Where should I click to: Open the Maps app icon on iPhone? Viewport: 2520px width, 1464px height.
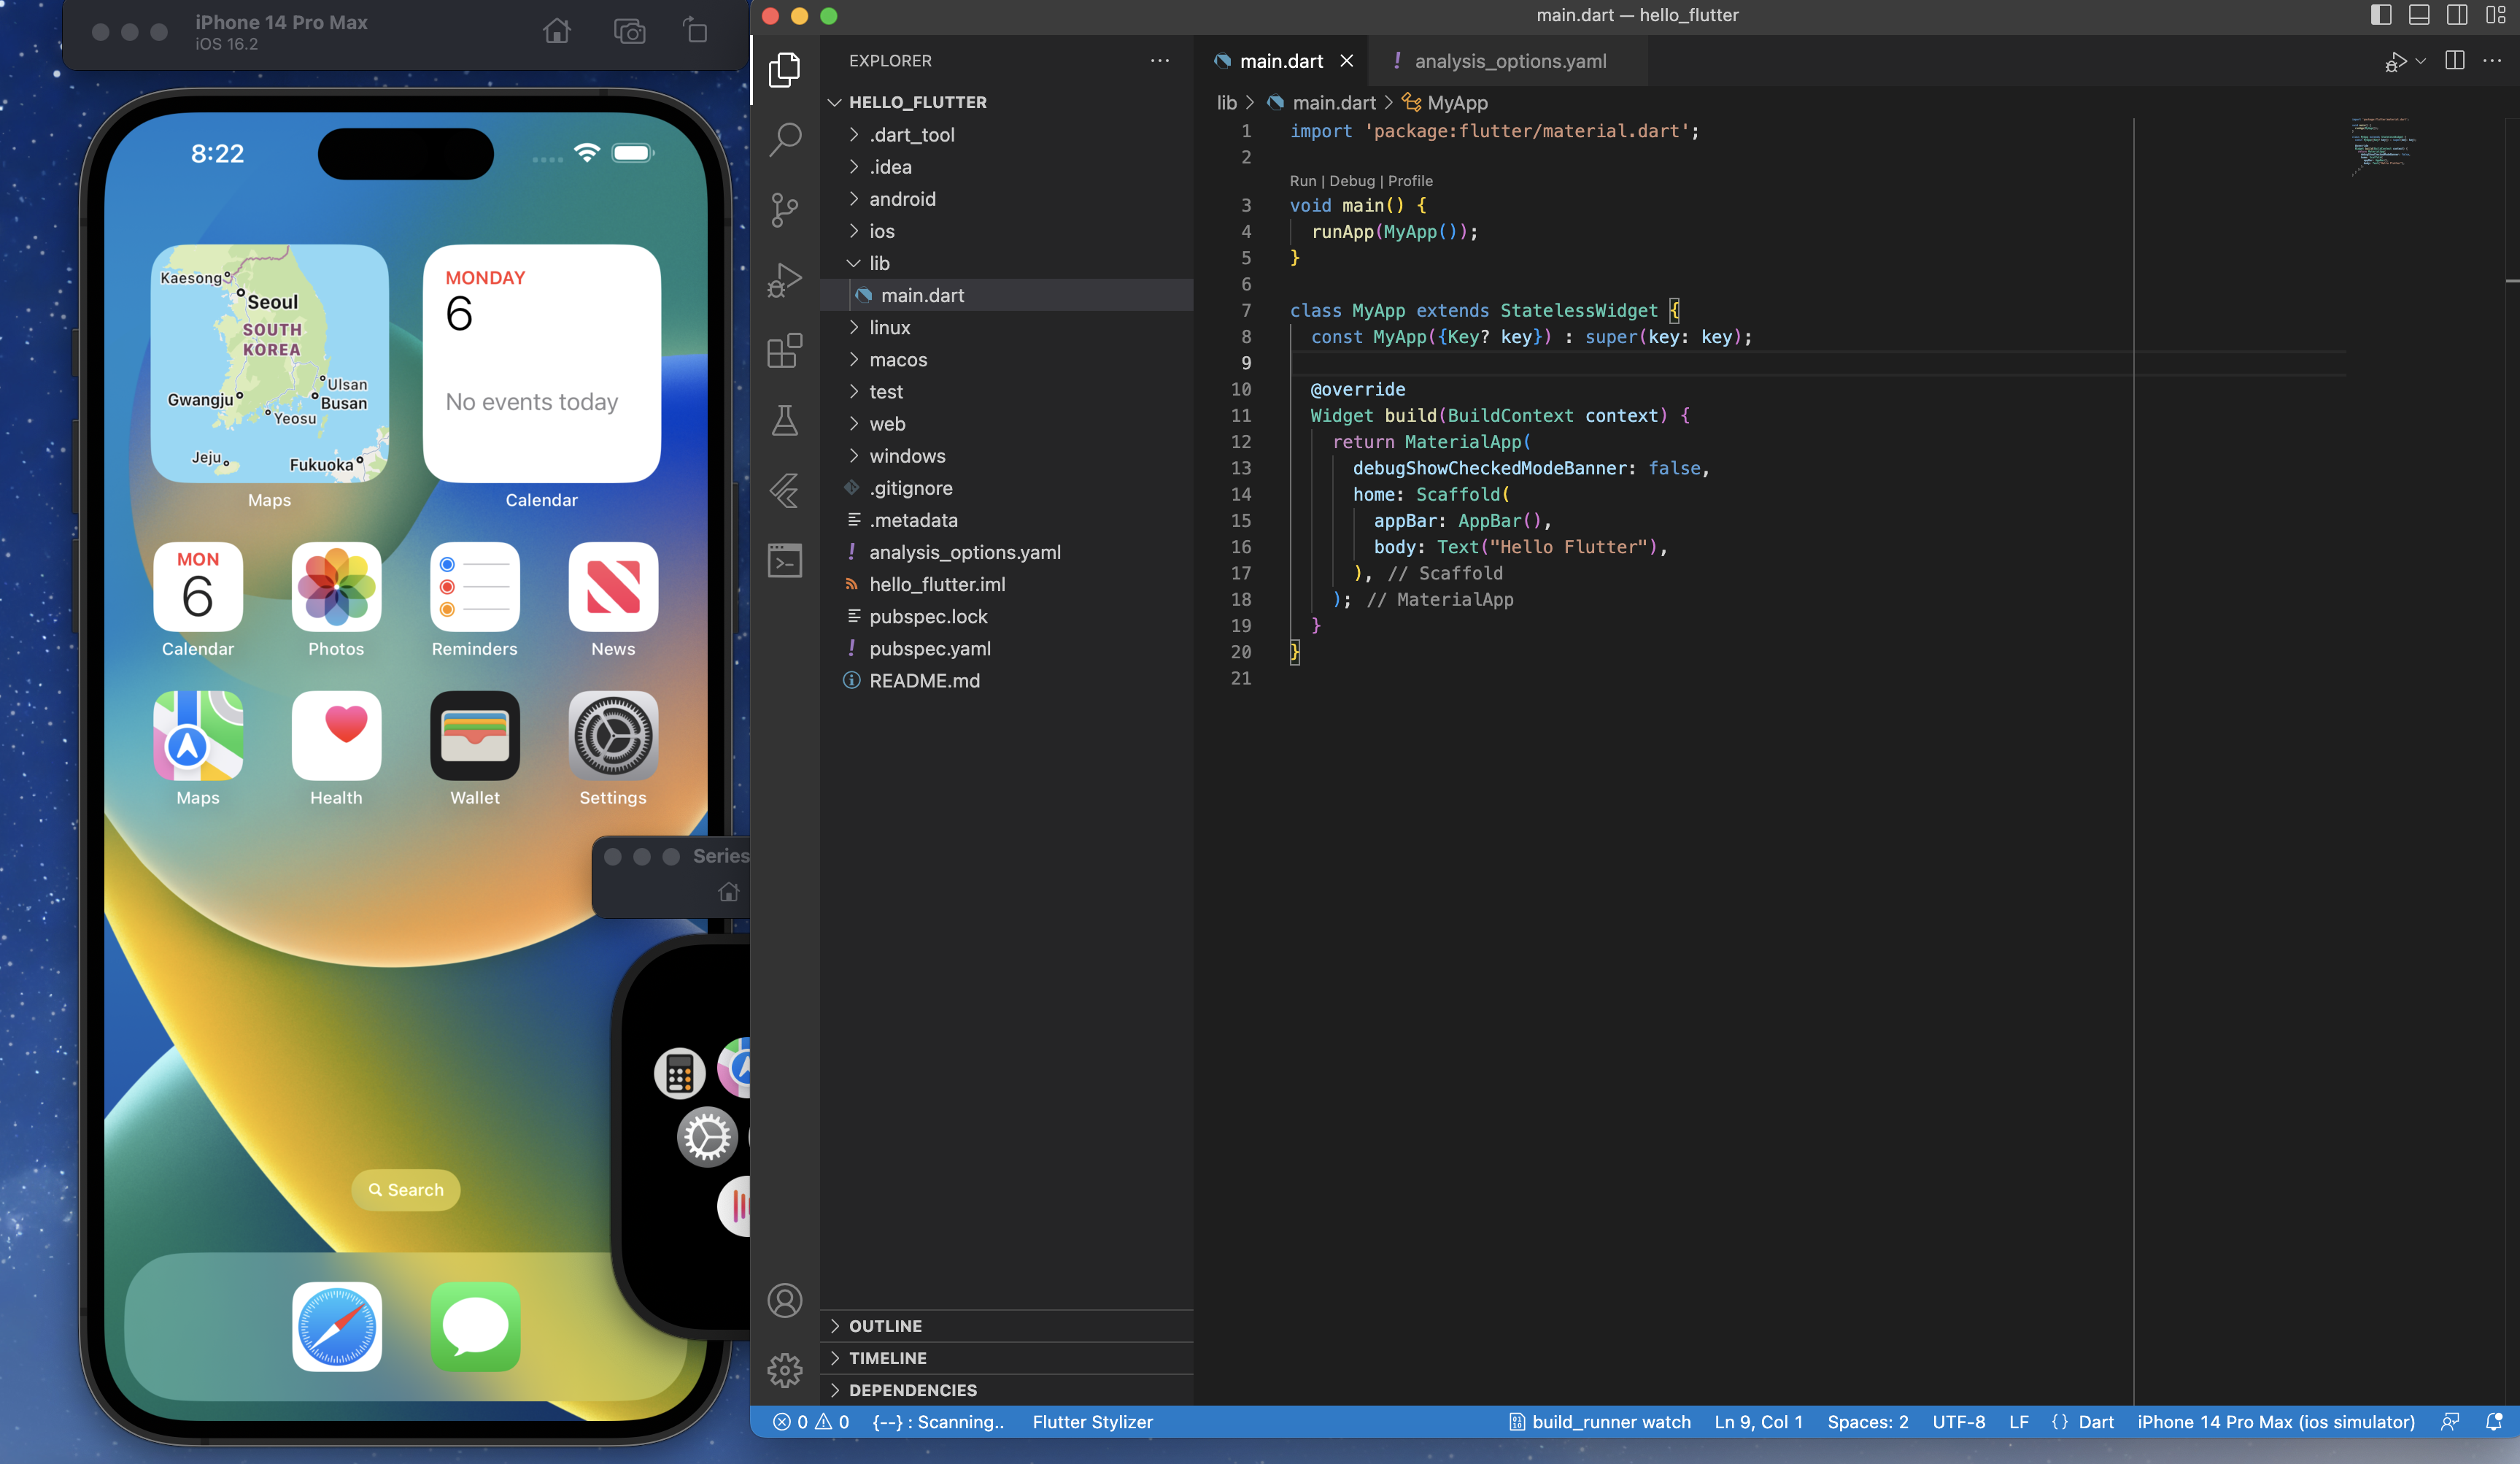[x=198, y=736]
